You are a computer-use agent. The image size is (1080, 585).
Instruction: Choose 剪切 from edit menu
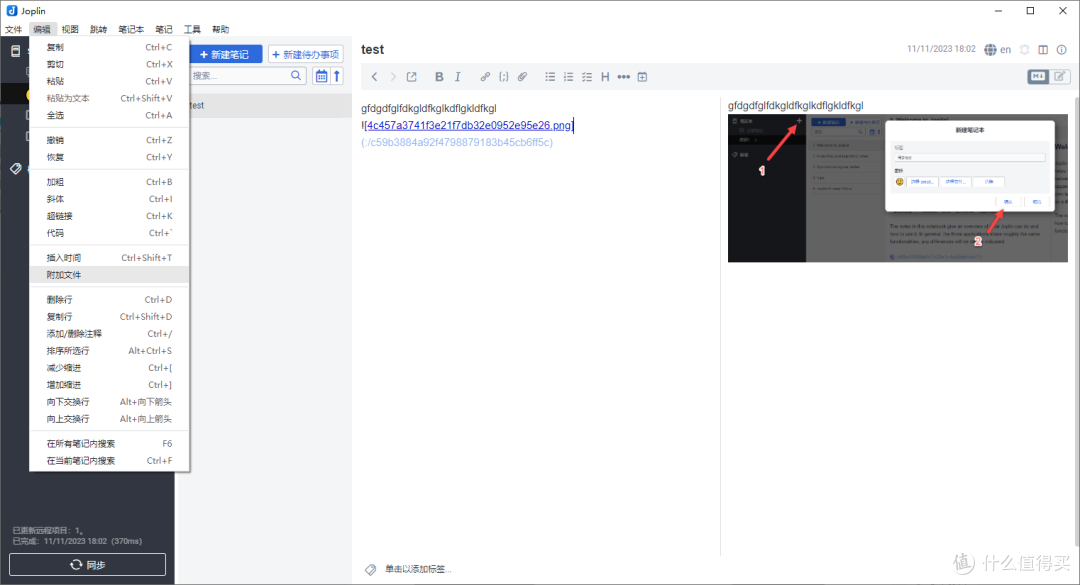[x=109, y=64]
